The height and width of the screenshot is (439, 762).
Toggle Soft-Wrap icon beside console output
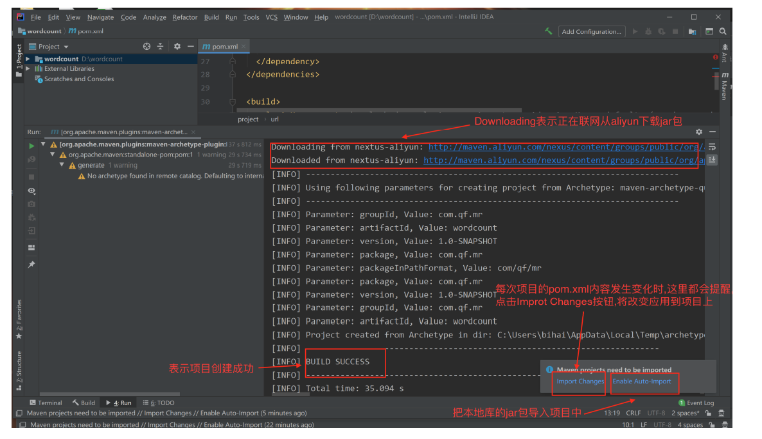712,146
